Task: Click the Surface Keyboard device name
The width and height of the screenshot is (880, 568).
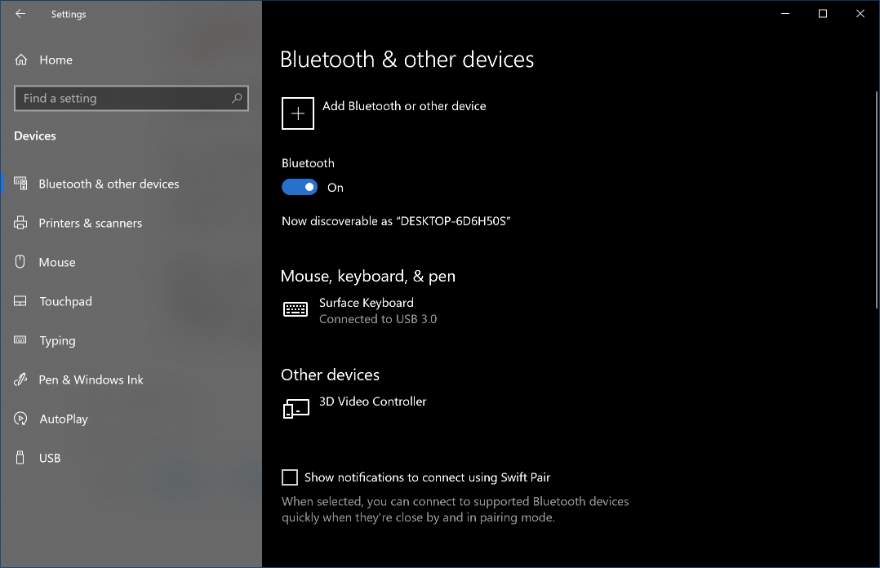Action: (366, 303)
